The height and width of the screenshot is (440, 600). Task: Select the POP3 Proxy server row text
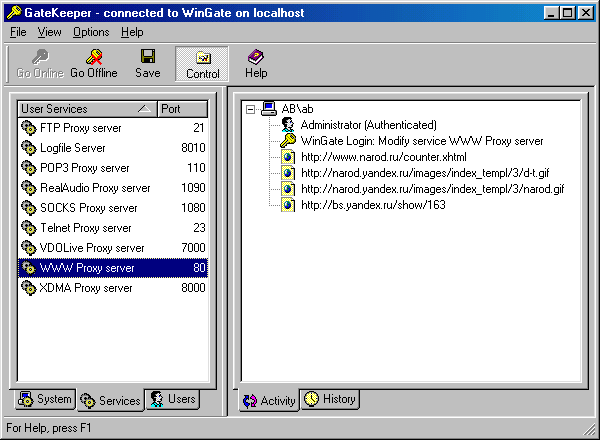(x=85, y=168)
